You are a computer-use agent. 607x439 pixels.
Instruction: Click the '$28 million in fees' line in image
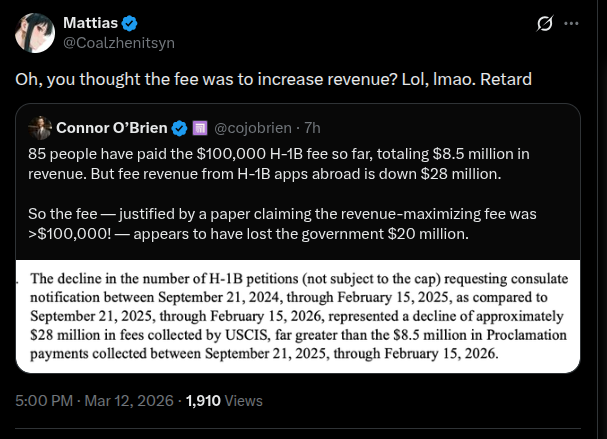click(x=298, y=335)
